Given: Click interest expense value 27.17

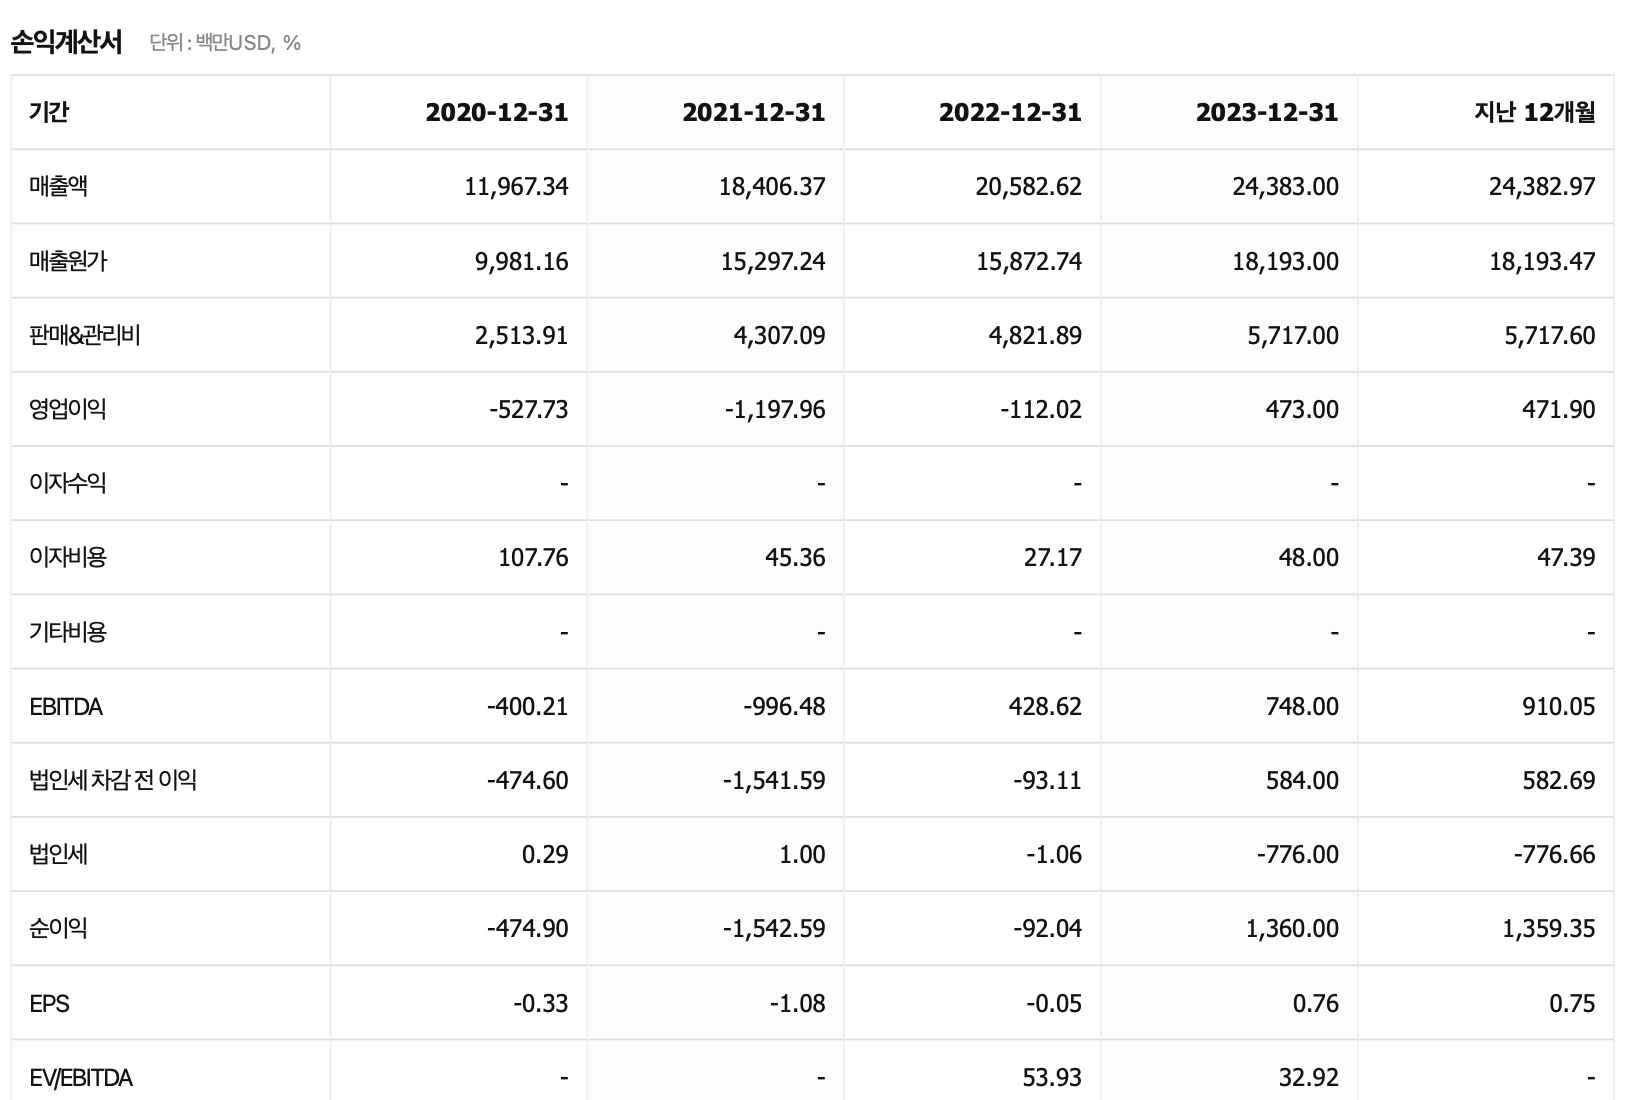Looking at the screenshot, I should coord(1052,557).
